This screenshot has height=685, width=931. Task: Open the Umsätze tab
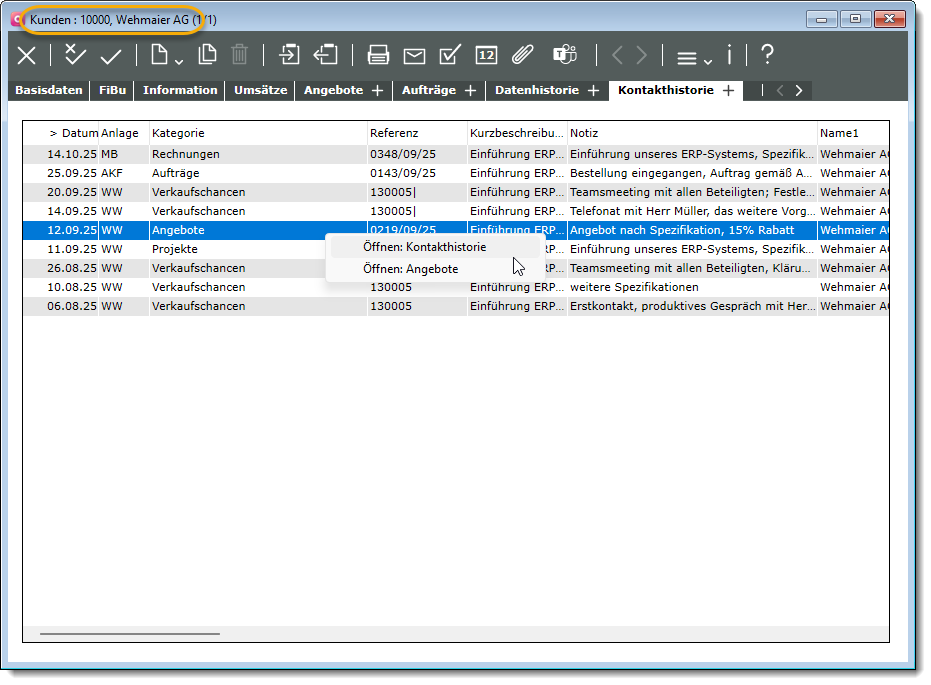click(x=260, y=90)
